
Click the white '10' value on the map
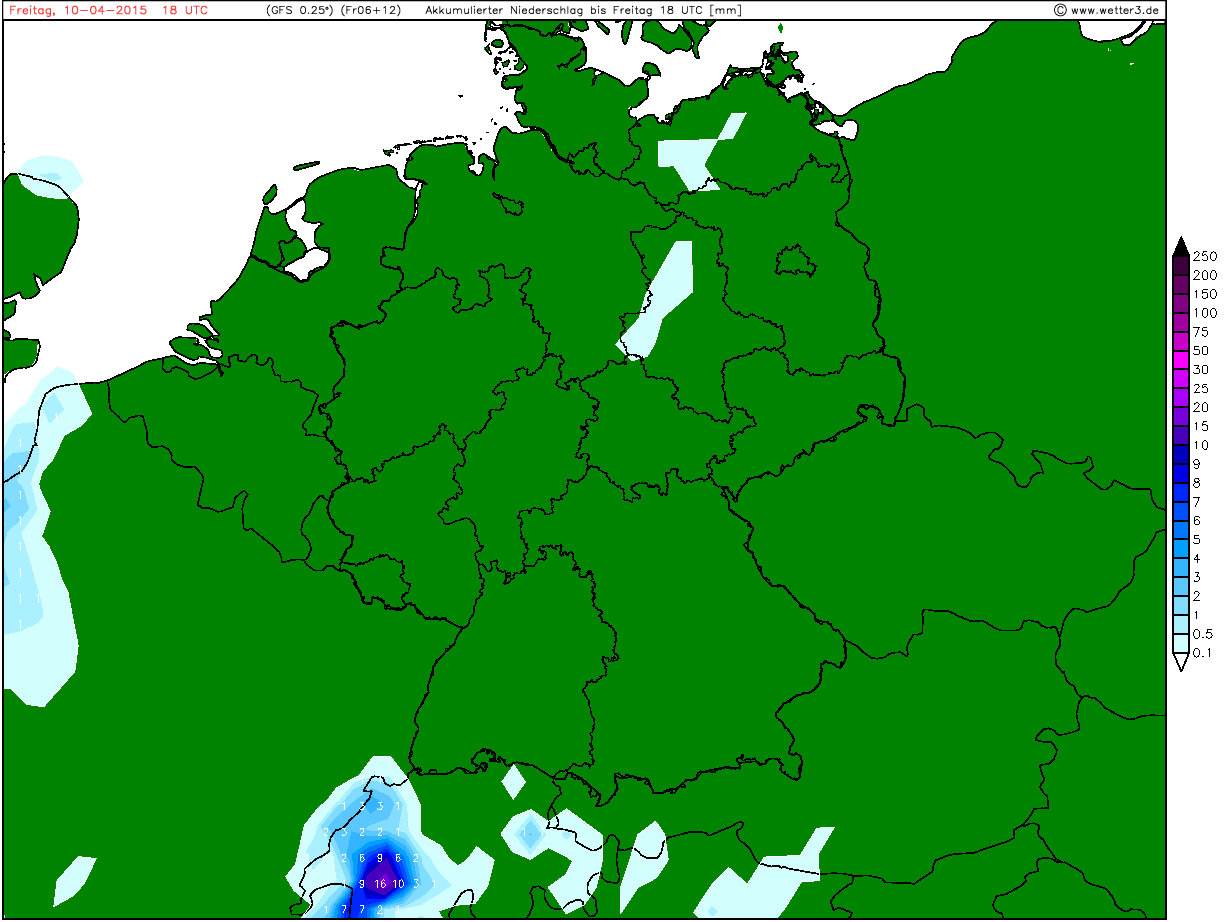398,884
